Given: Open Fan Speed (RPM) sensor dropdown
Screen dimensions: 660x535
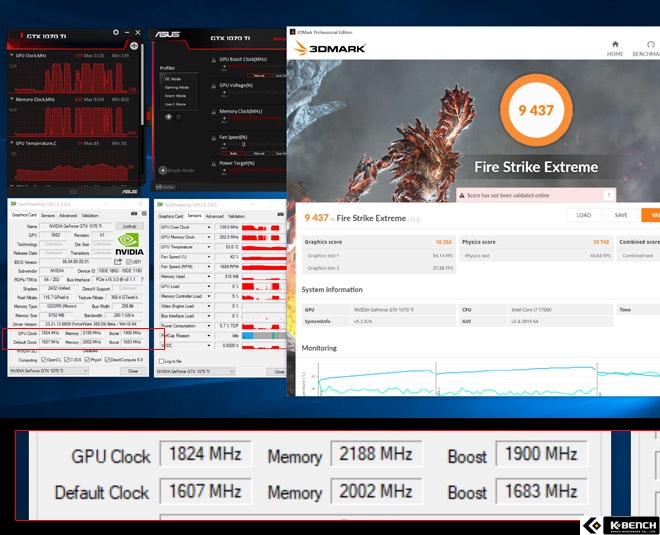Looking at the screenshot, I should coord(208,266).
